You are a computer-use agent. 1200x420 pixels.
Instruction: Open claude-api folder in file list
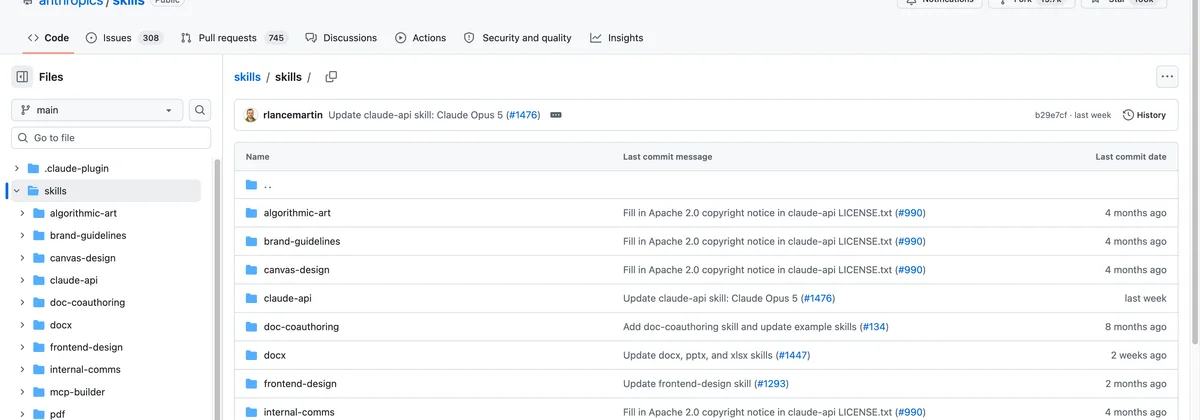coord(288,298)
